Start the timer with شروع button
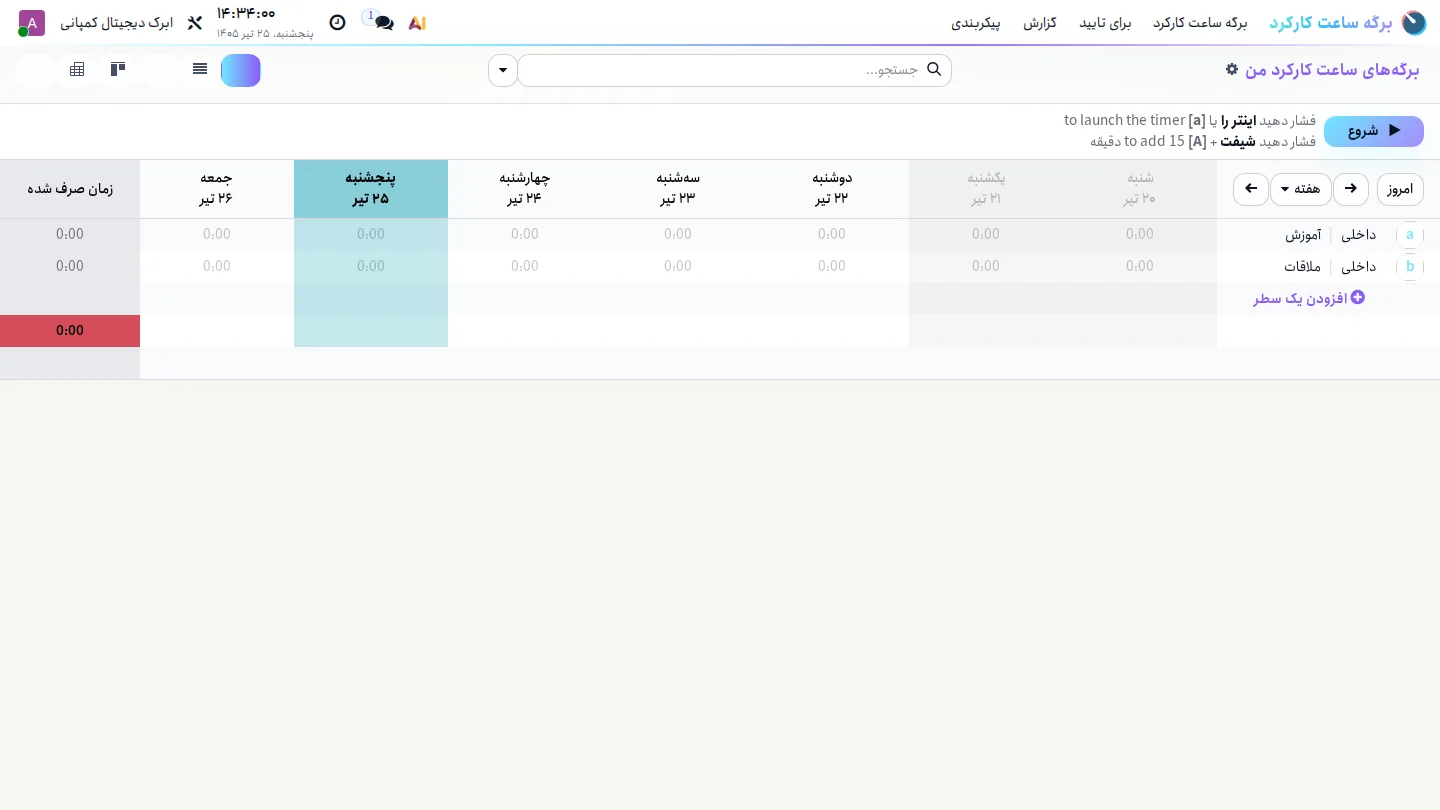Screen dimensions: 1440x810 1374,131
